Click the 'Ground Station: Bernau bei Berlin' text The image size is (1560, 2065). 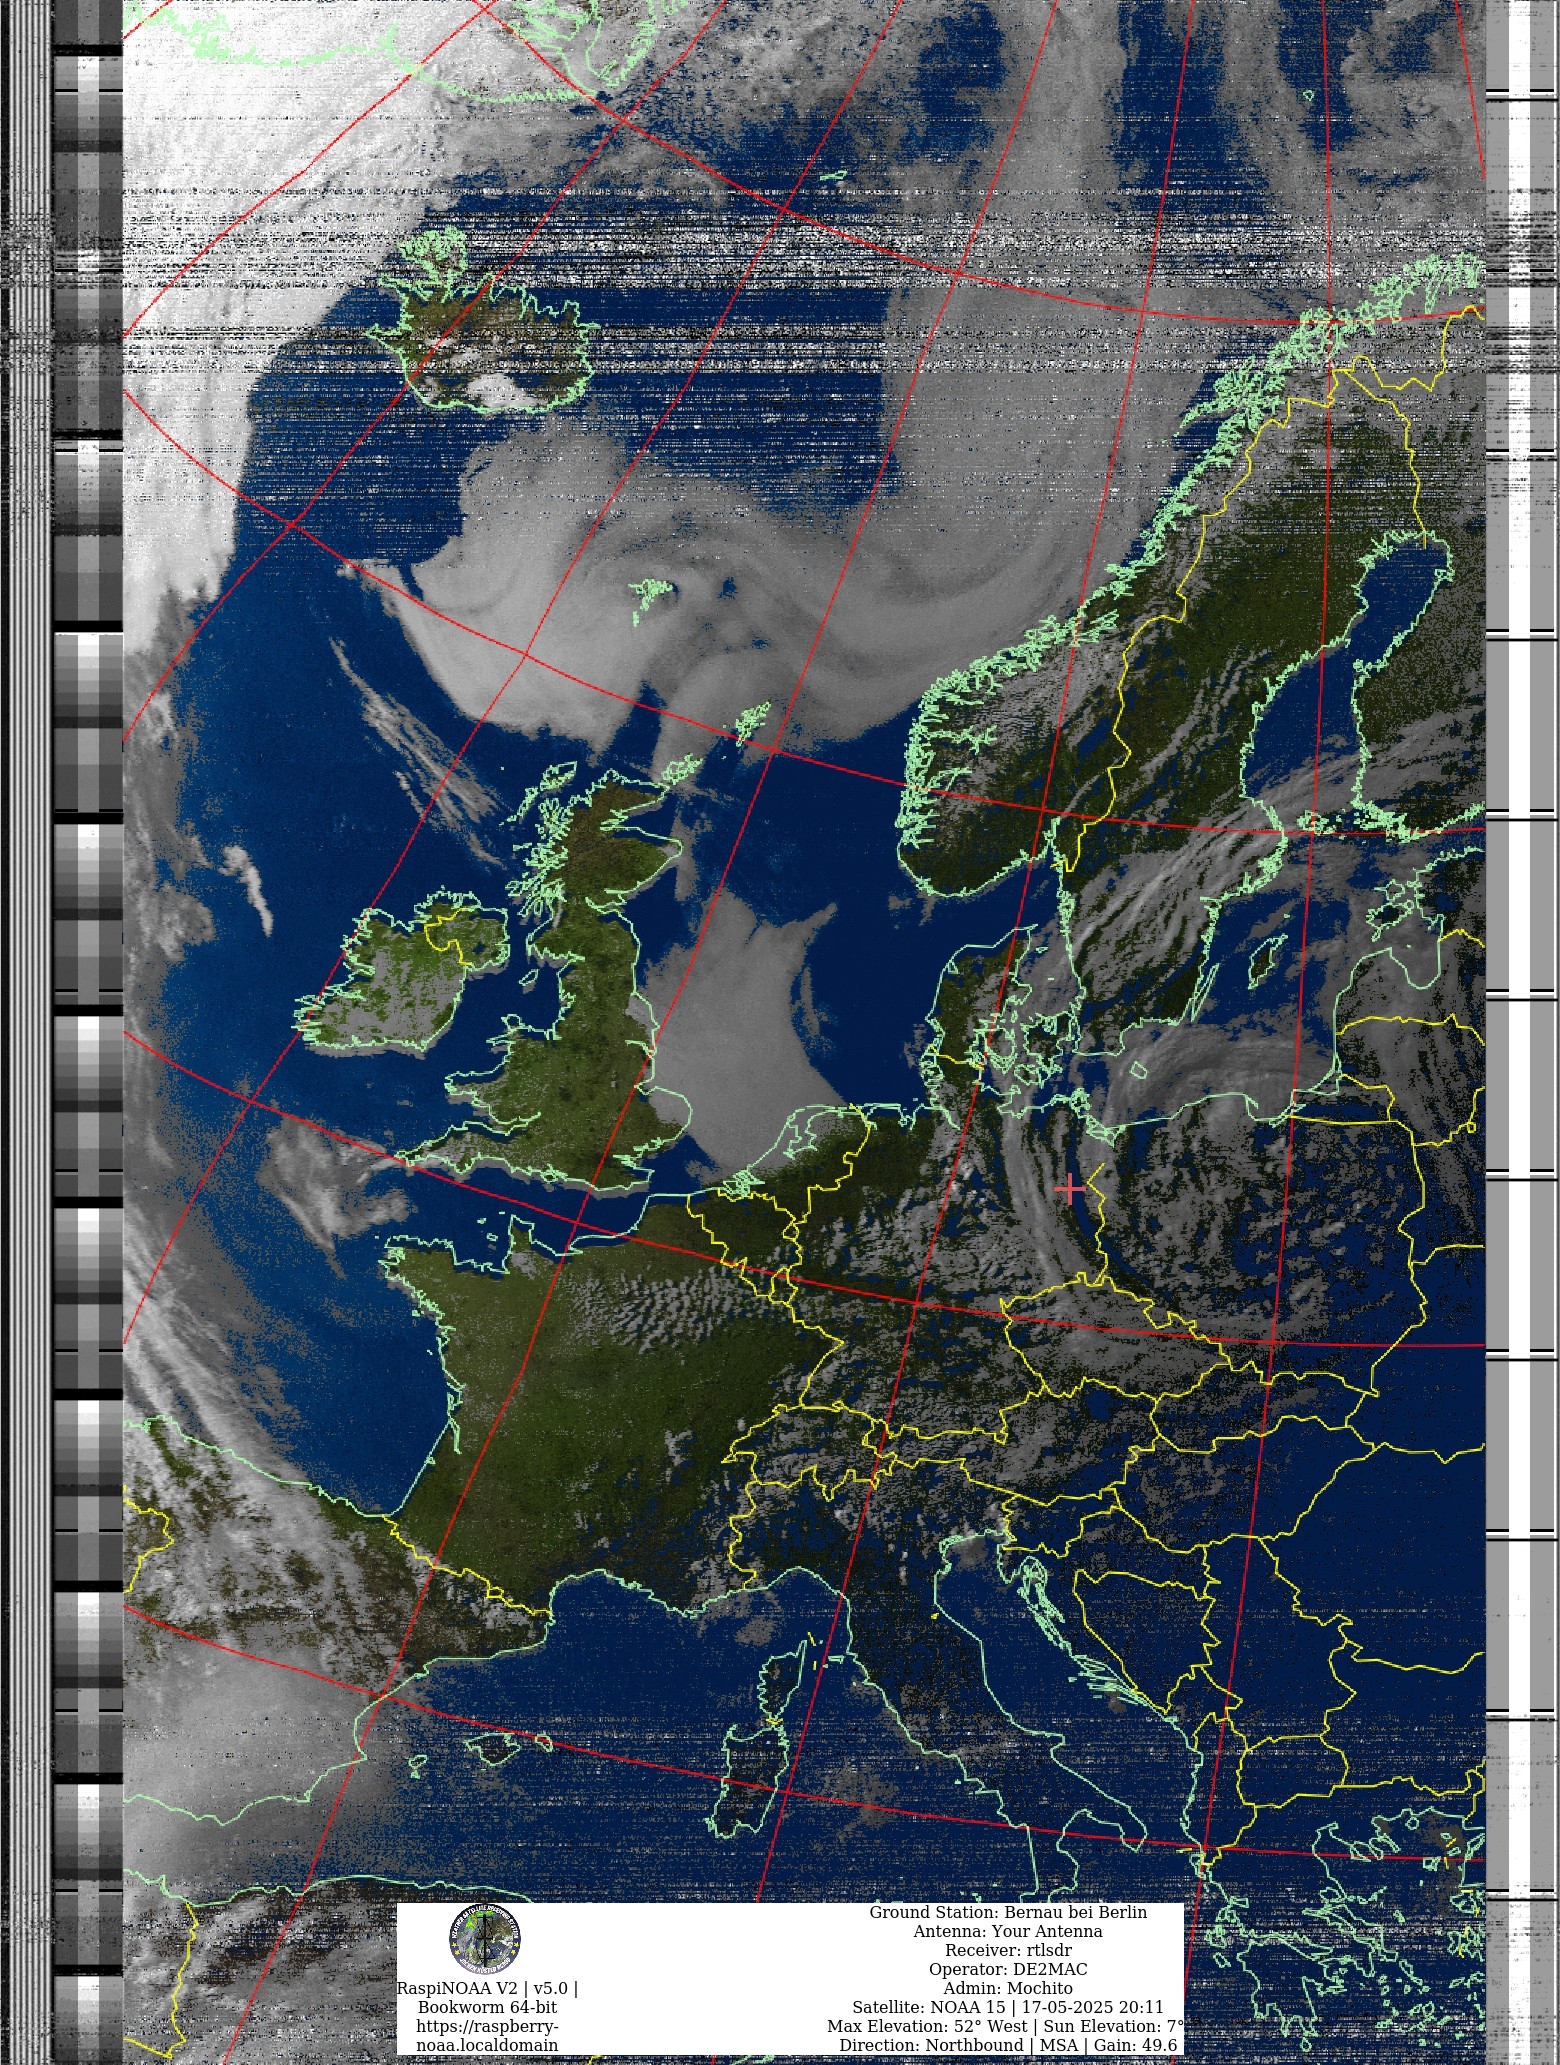click(x=1008, y=1912)
